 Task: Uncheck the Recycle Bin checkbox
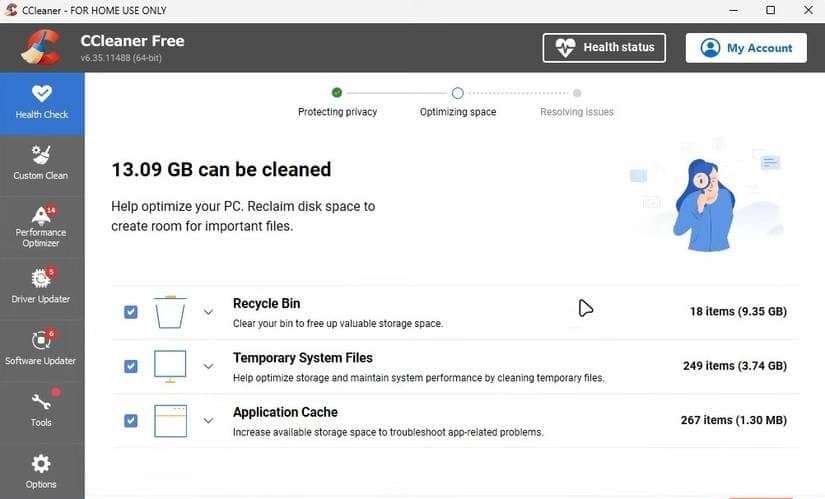click(x=131, y=312)
